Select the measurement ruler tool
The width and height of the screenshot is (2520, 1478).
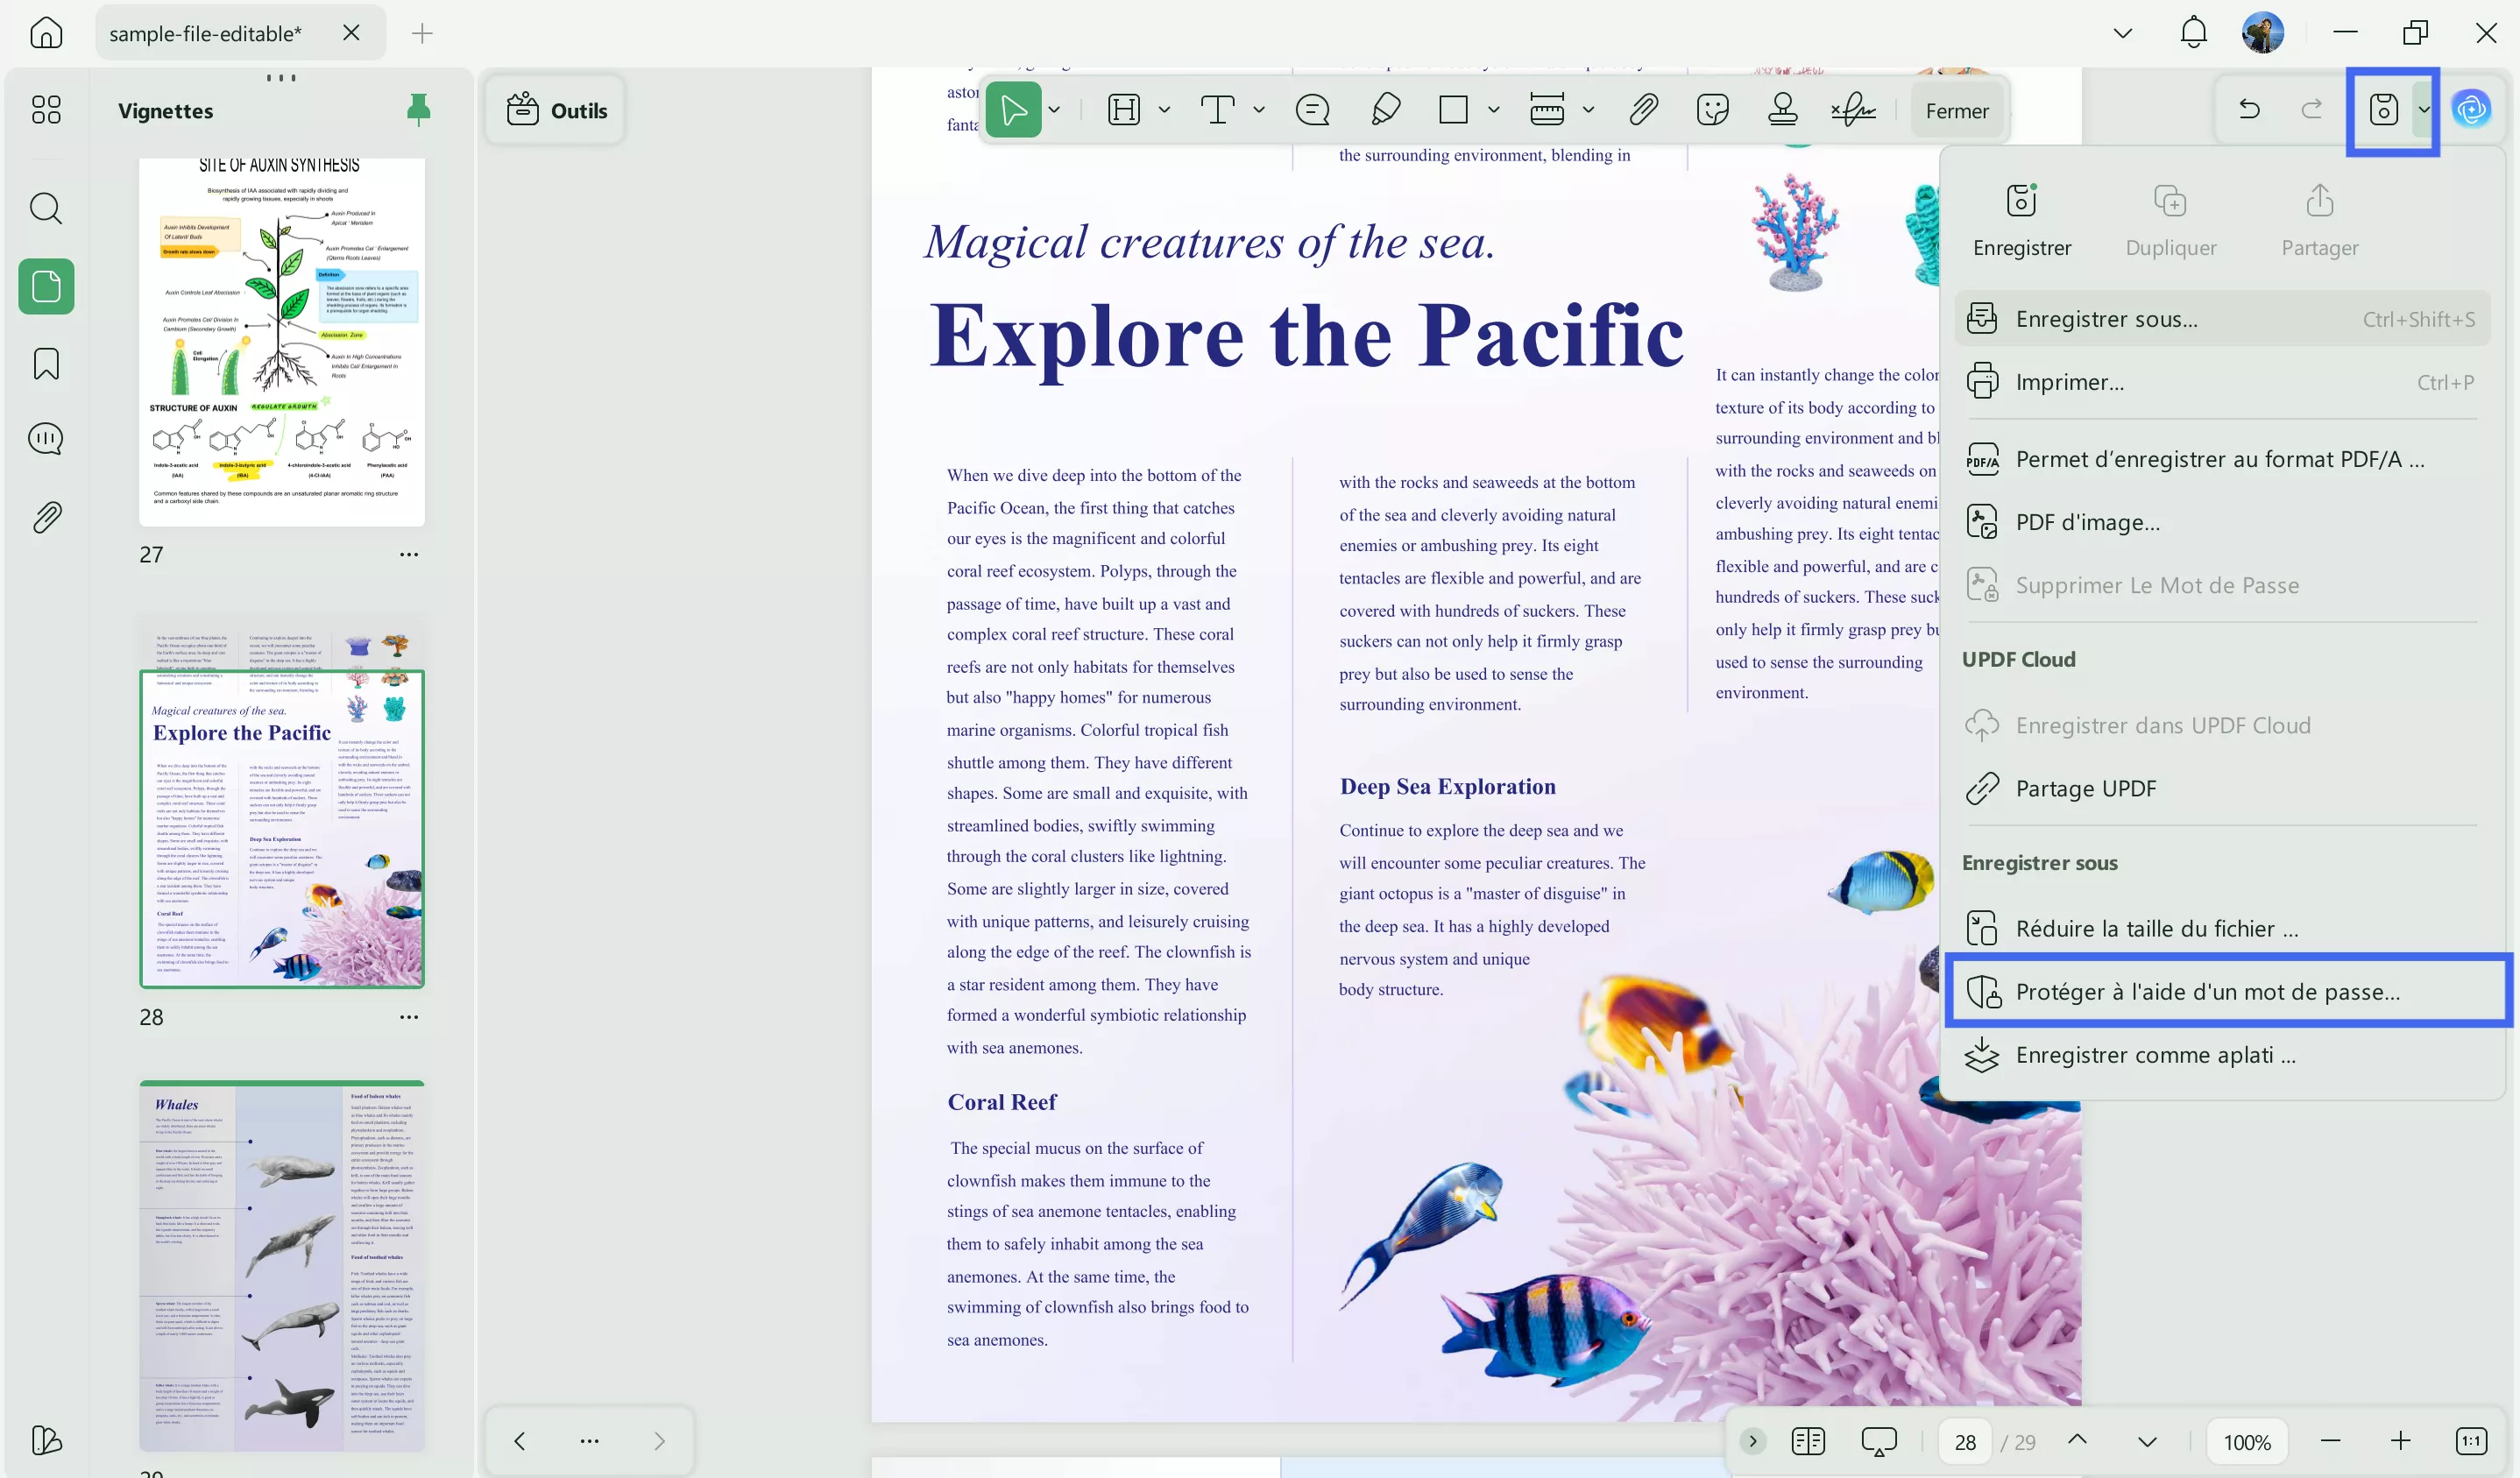point(1547,109)
